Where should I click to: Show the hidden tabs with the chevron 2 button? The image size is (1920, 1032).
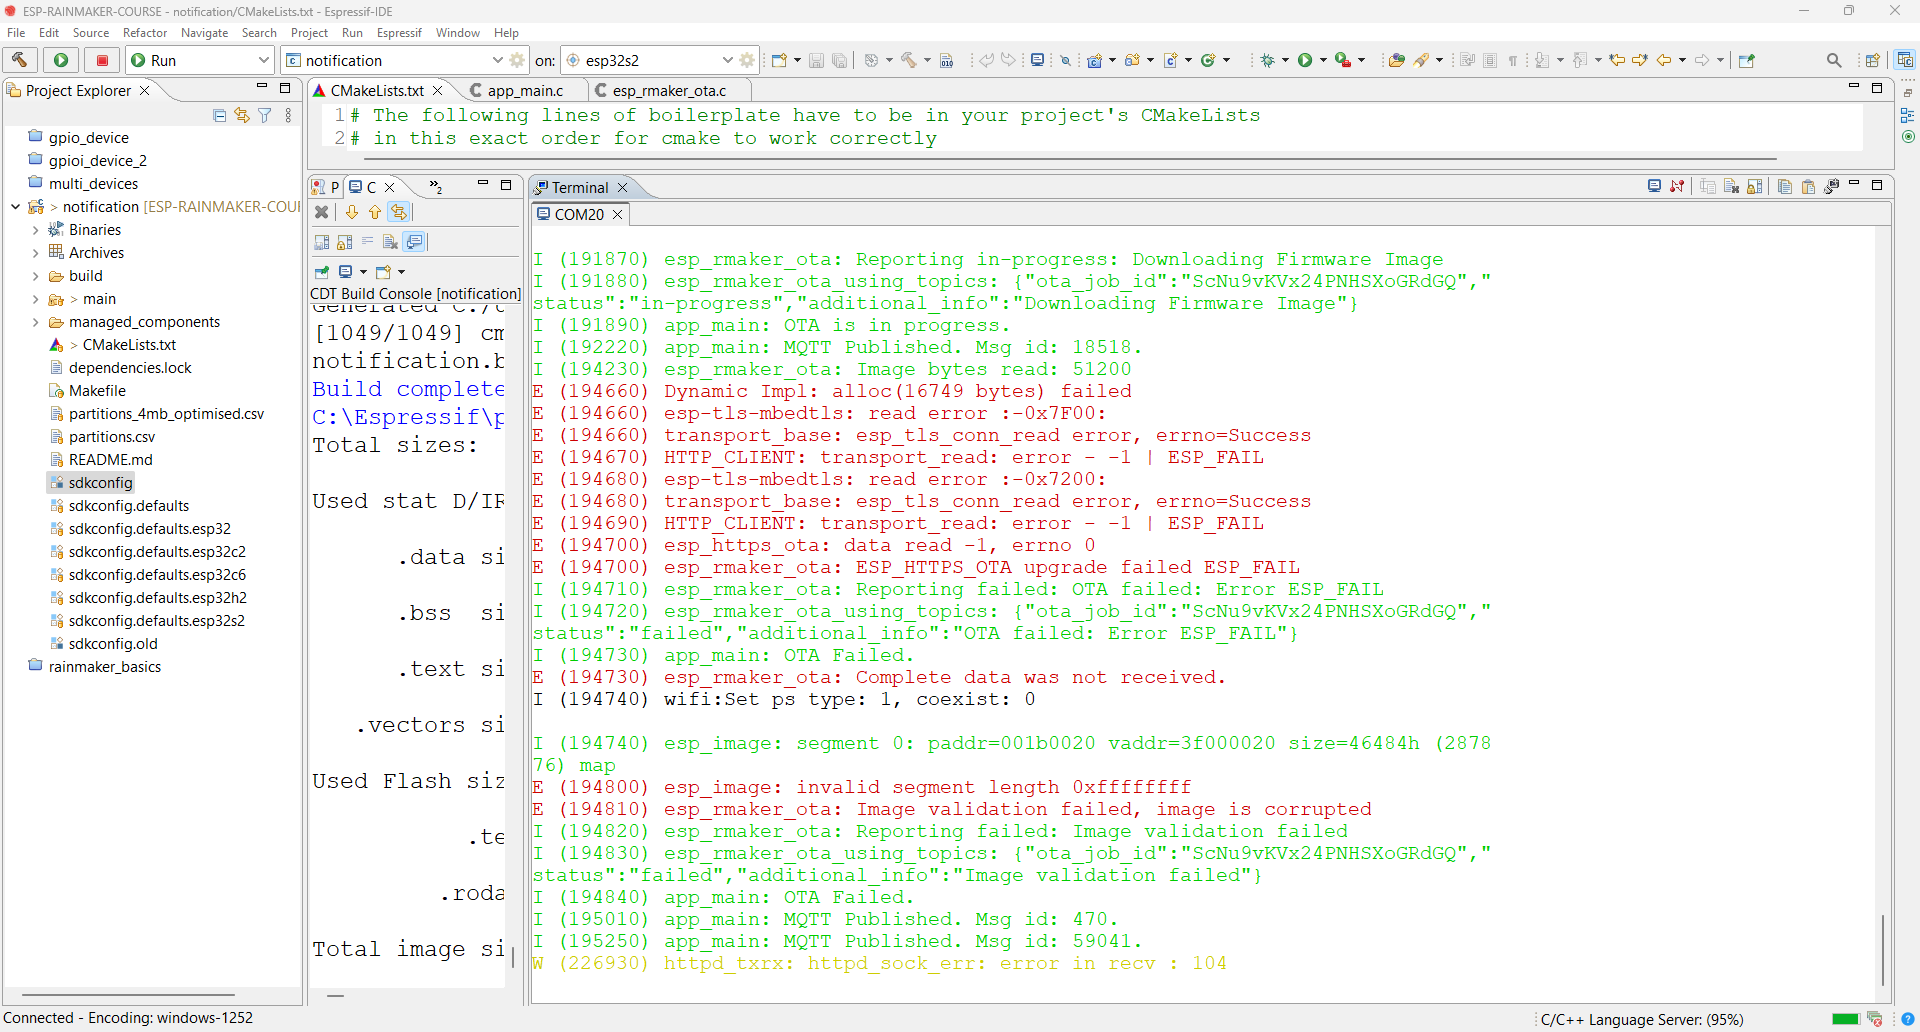click(x=436, y=187)
